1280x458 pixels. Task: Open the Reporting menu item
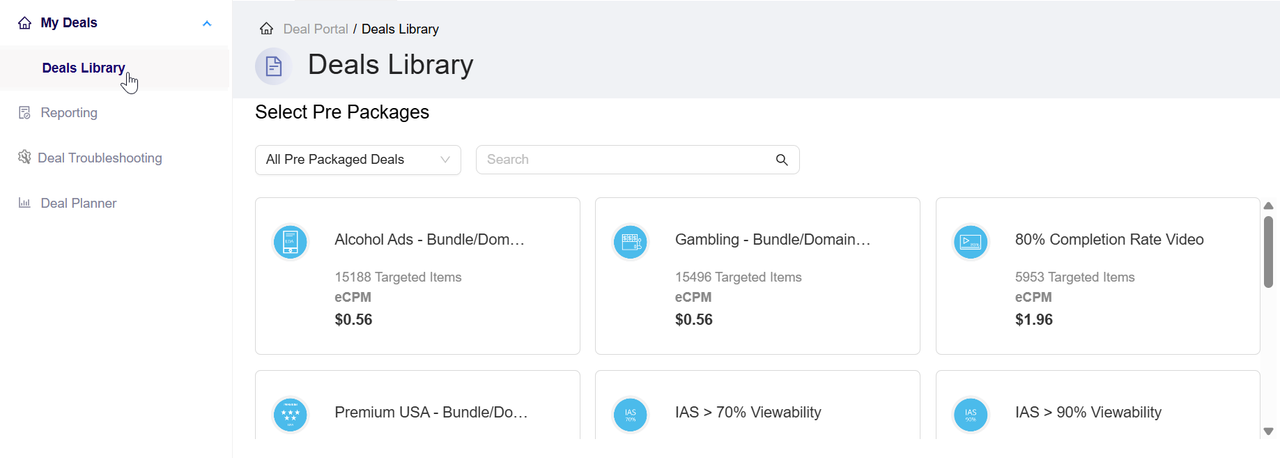click(x=69, y=113)
